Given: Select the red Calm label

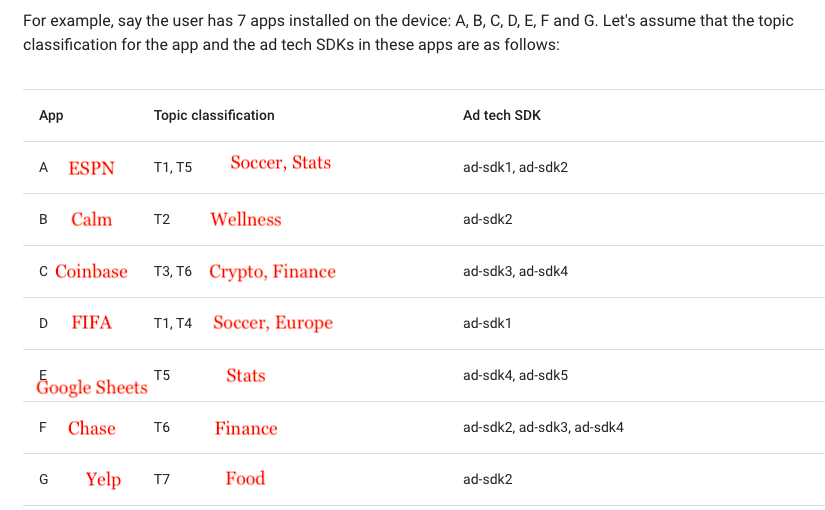Looking at the screenshot, I should click(x=92, y=219).
